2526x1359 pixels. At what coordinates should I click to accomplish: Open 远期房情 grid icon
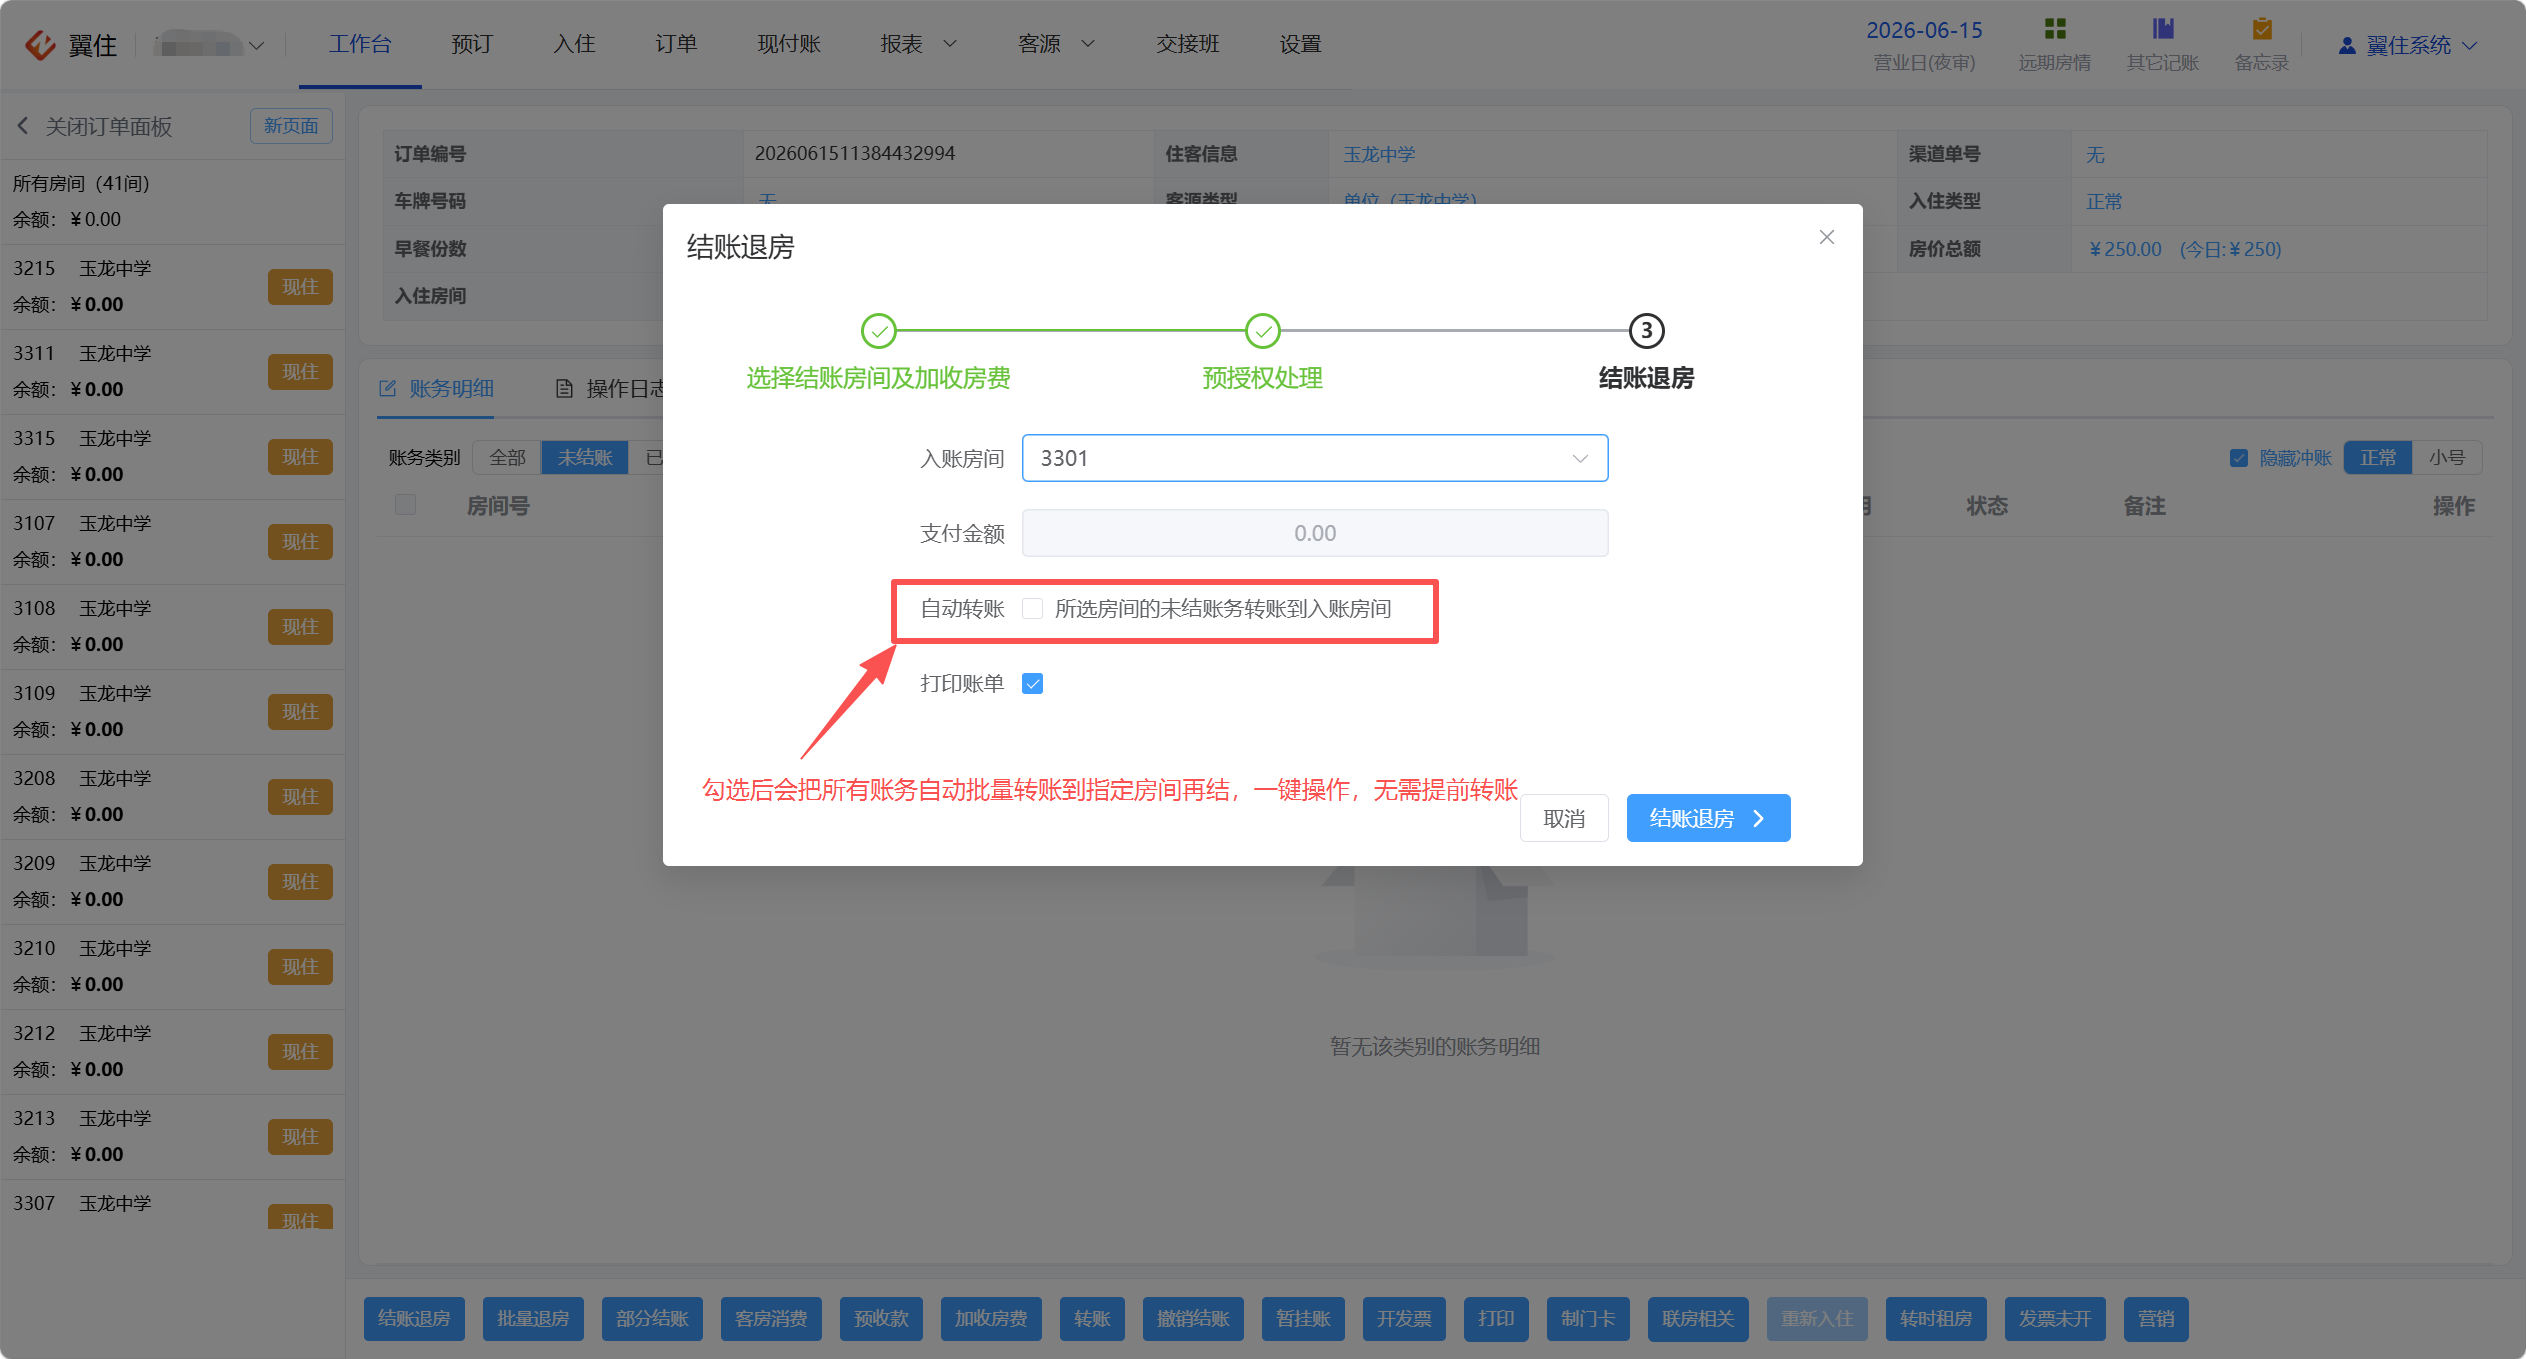click(x=2054, y=29)
